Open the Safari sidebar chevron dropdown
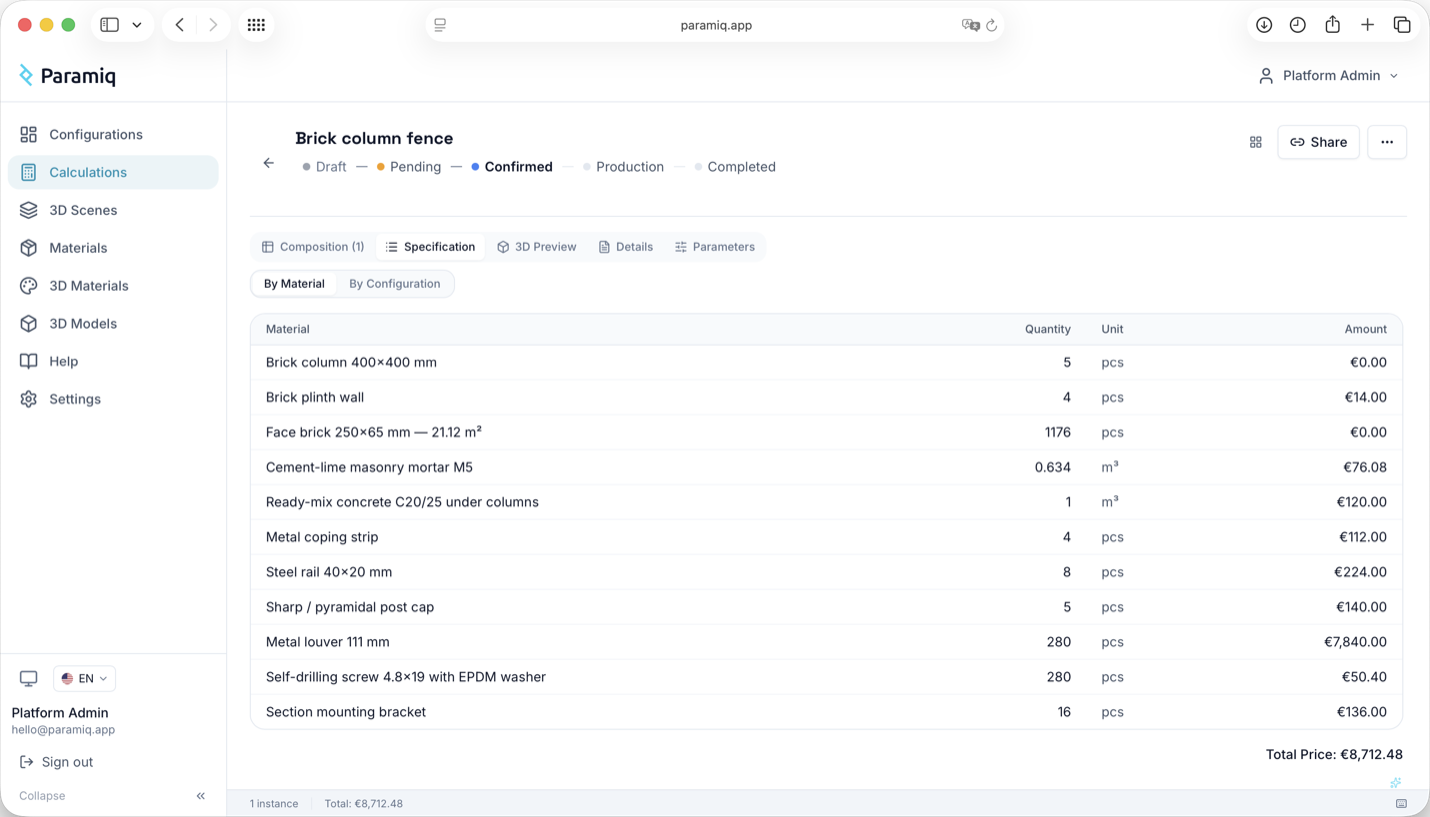Image resolution: width=1430 pixels, height=817 pixels. pyautogui.click(x=137, y=25)
